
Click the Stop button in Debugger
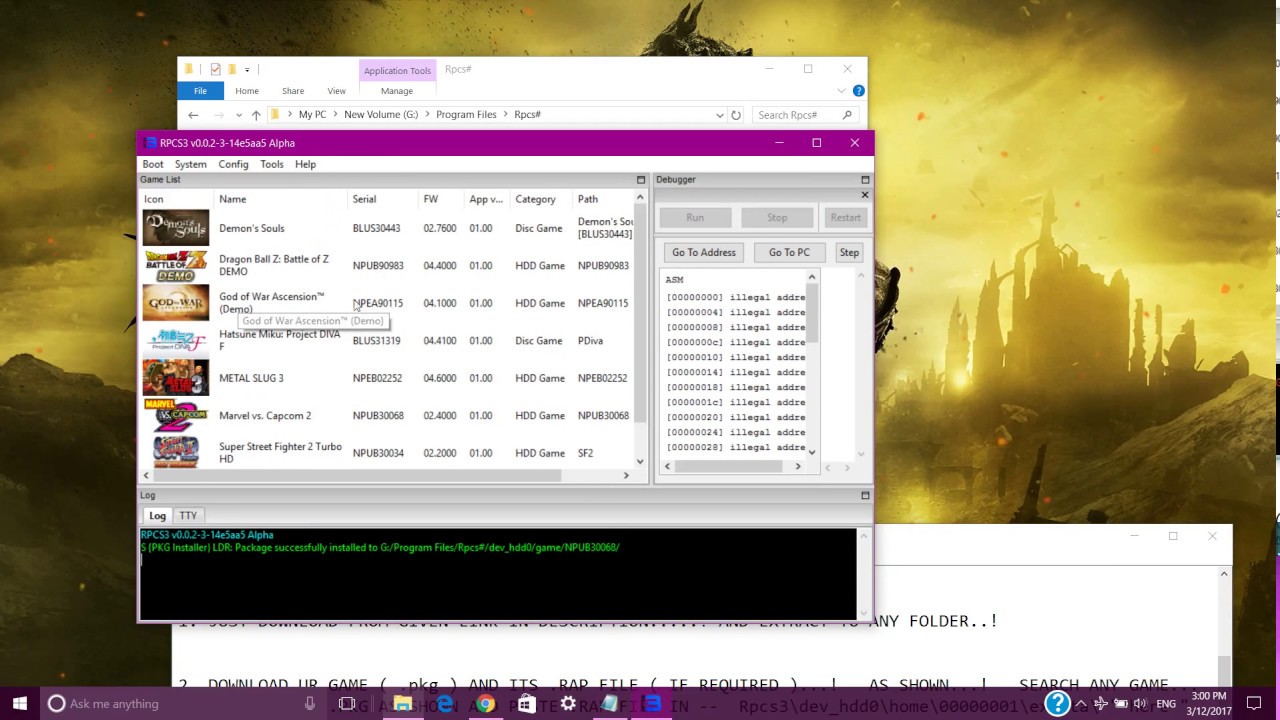(x=777, y=217)
